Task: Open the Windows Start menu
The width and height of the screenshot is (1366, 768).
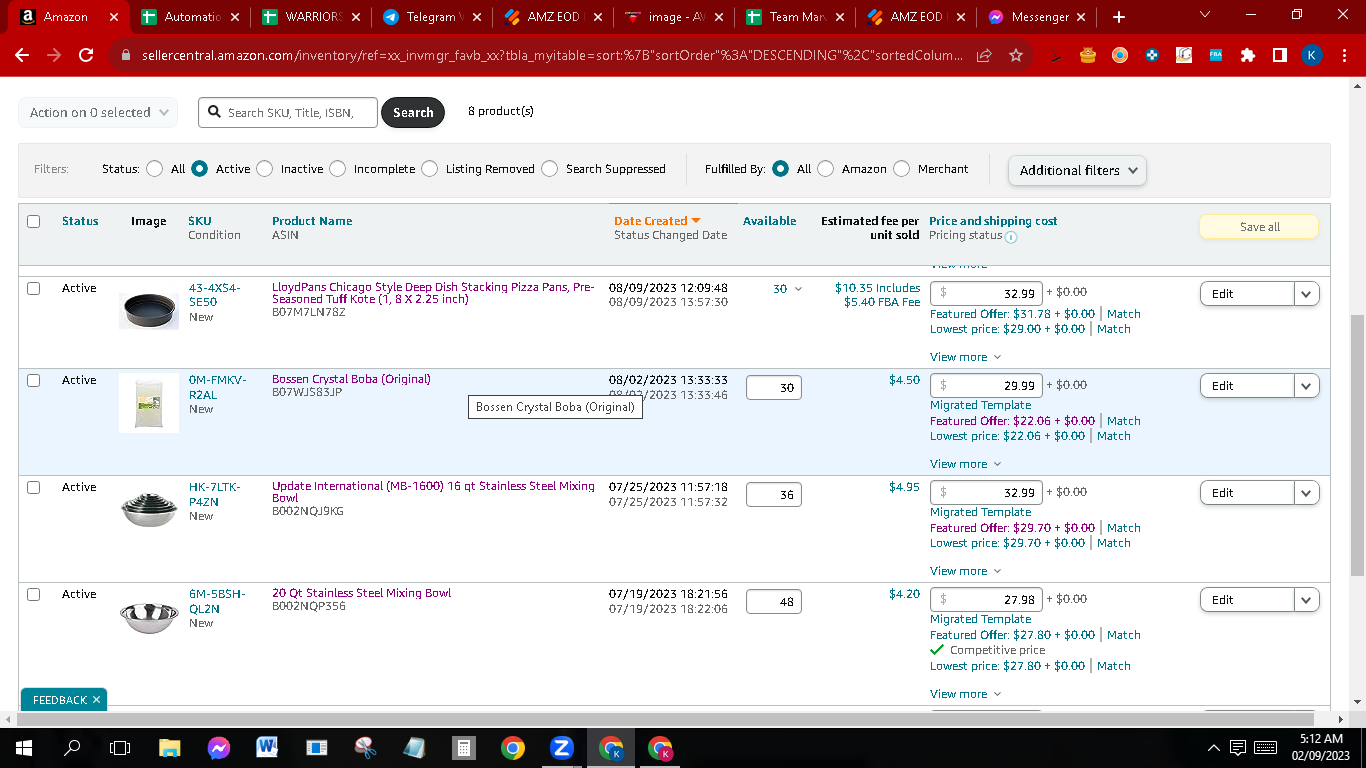Action: 23,747
